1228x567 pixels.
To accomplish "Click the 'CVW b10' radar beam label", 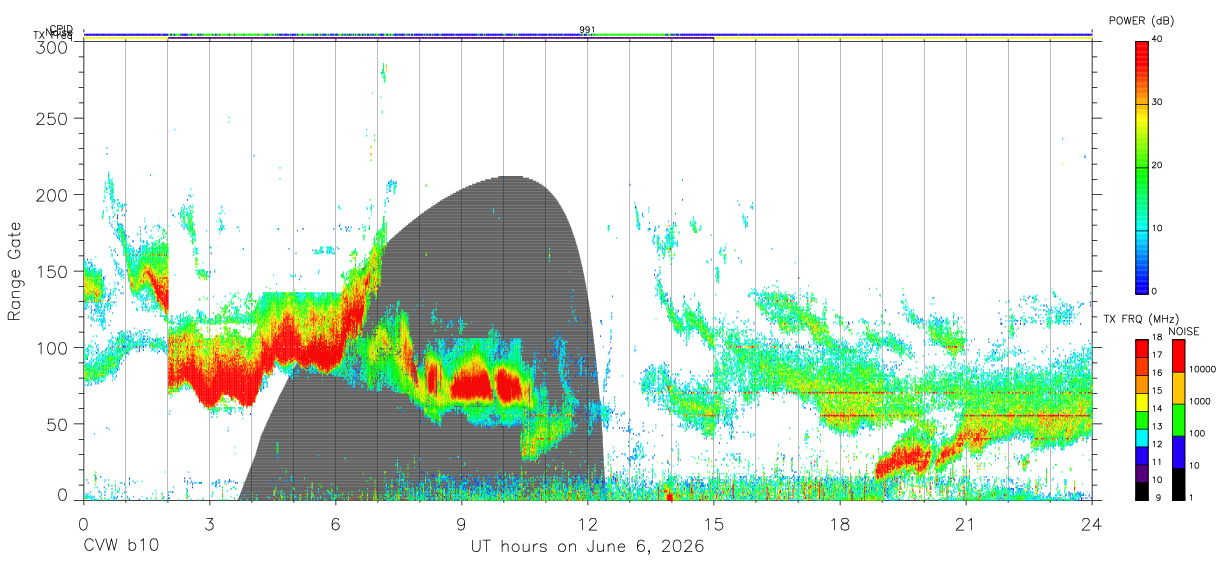I will 121,547.
